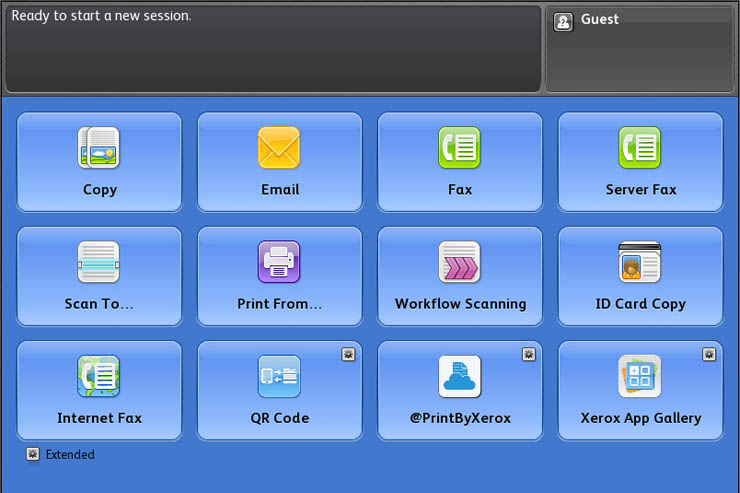
Task: Click the Guest user login icon
Action: click(x=563, y=21)
